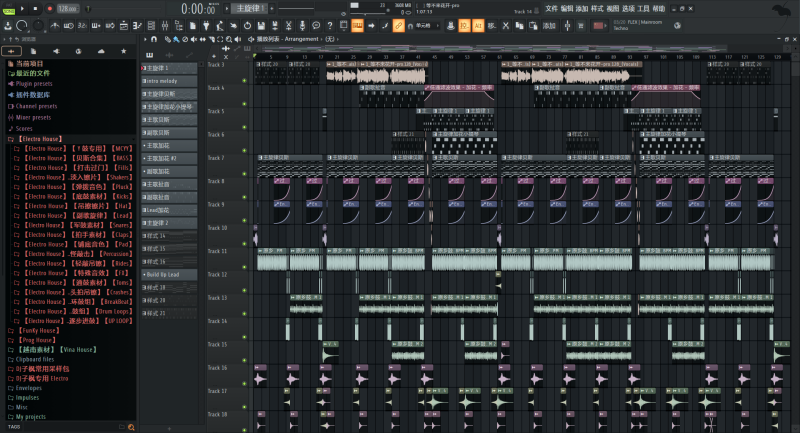This screenshot has width=800, height=433.
Task: Toggle the orange link button
Action: [398, 26]
